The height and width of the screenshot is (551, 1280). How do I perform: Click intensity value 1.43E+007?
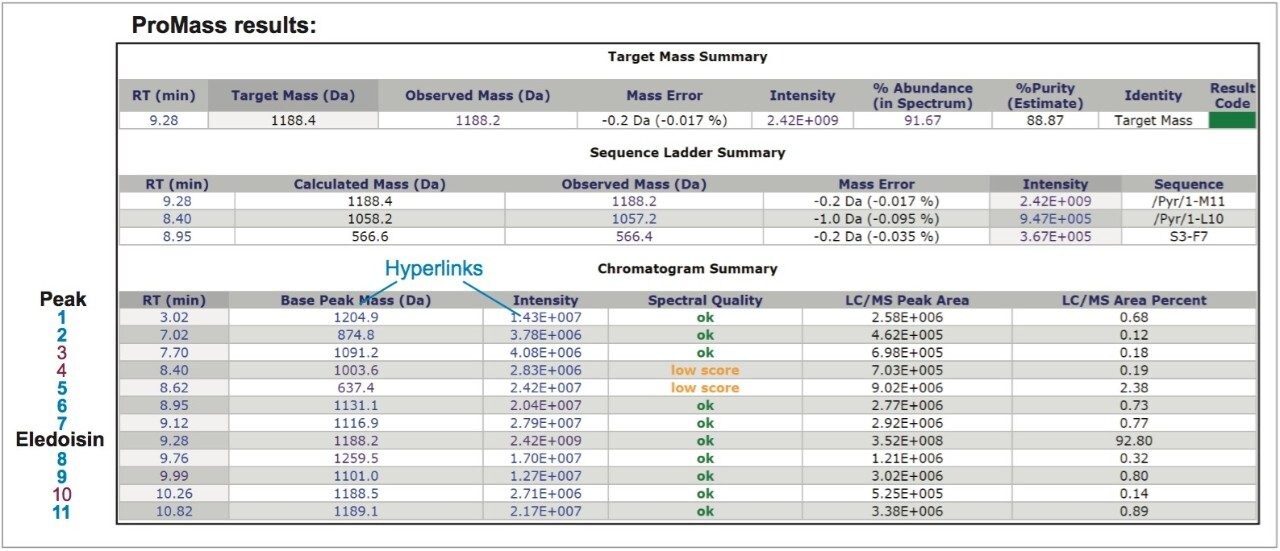pos(546,317)
